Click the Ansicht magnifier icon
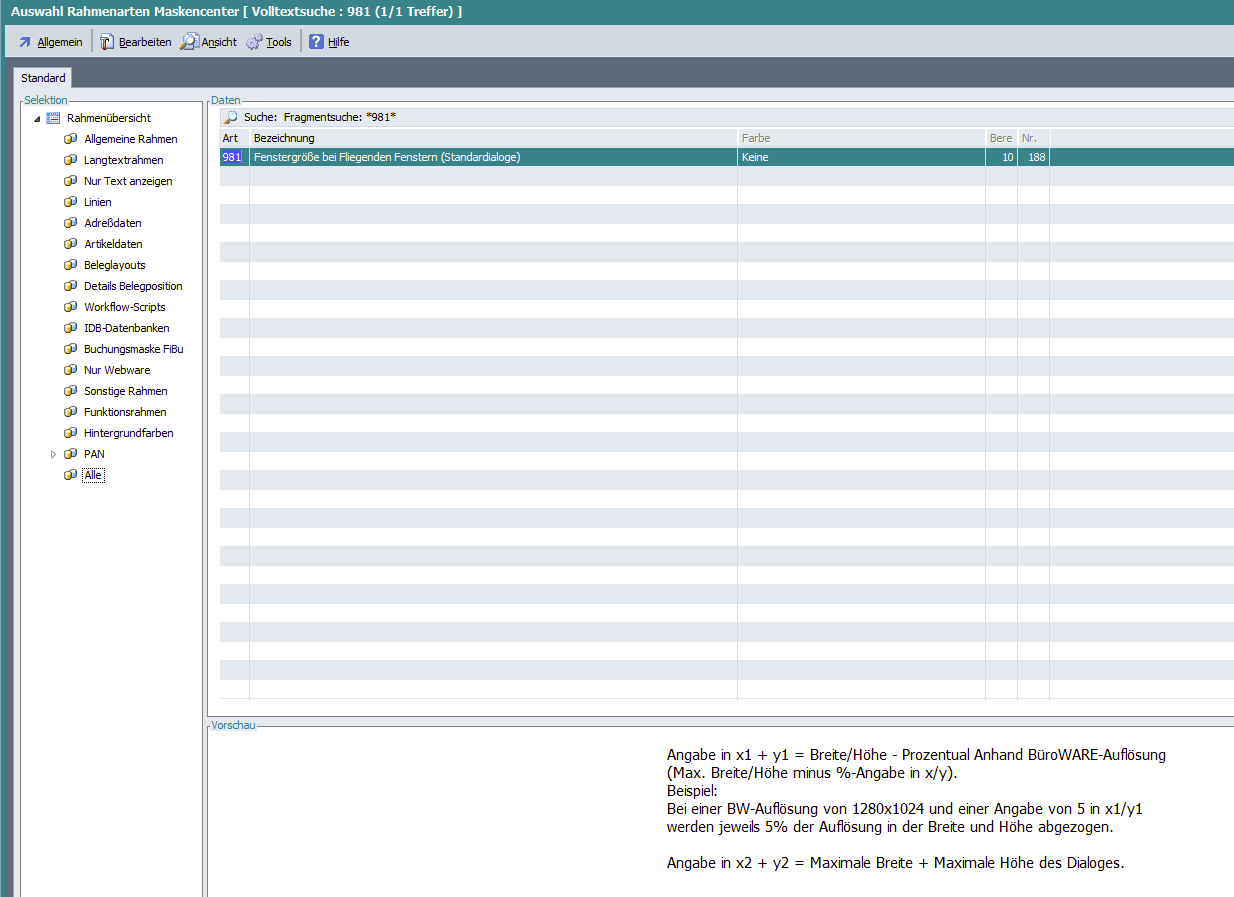This screenshot has width=1234, height=897. pyautogui.click(x=189, y=42)
